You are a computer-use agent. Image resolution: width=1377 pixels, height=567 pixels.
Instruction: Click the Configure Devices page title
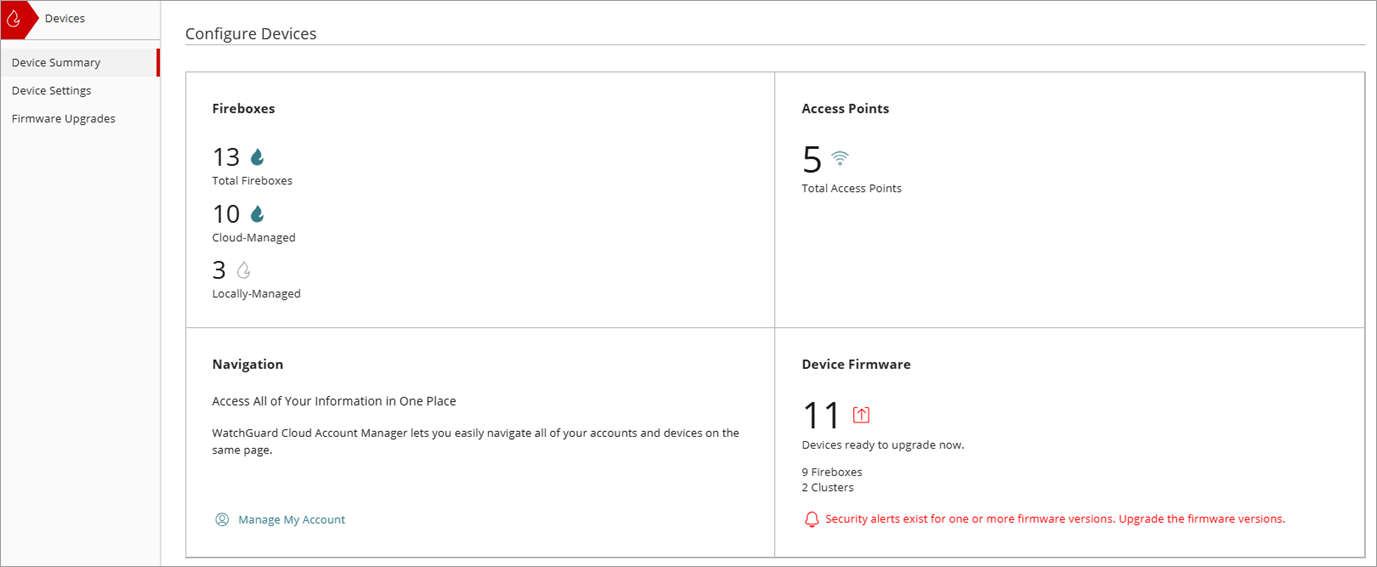tap(251, 34)
